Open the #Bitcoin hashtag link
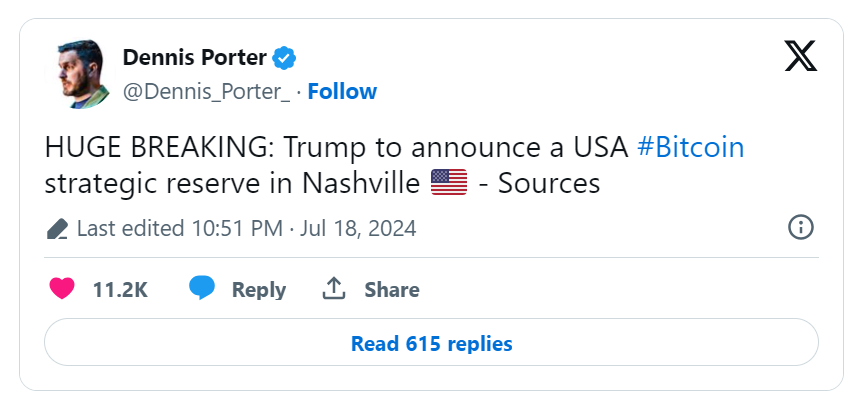Screen dimensions: 862x399 (690, 148)
